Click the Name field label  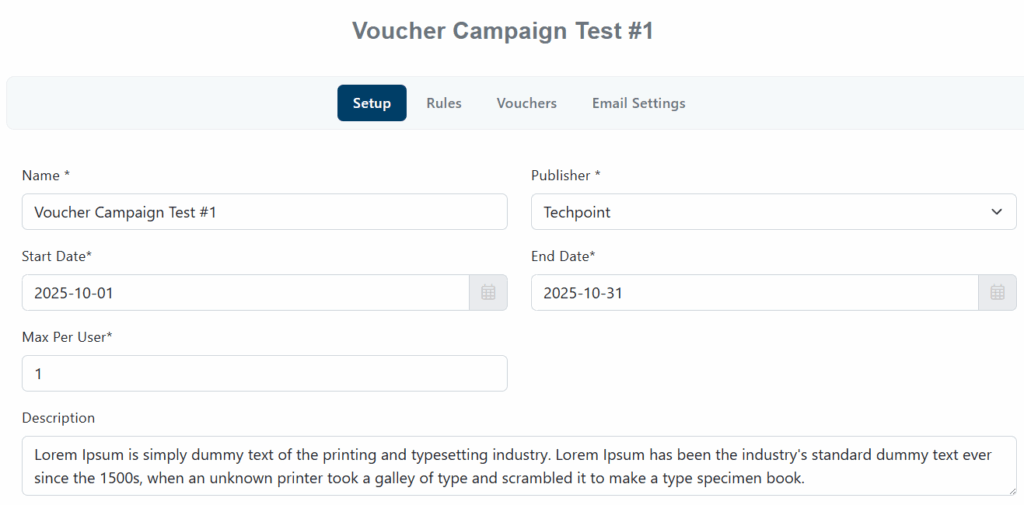[x=45, y=175]
